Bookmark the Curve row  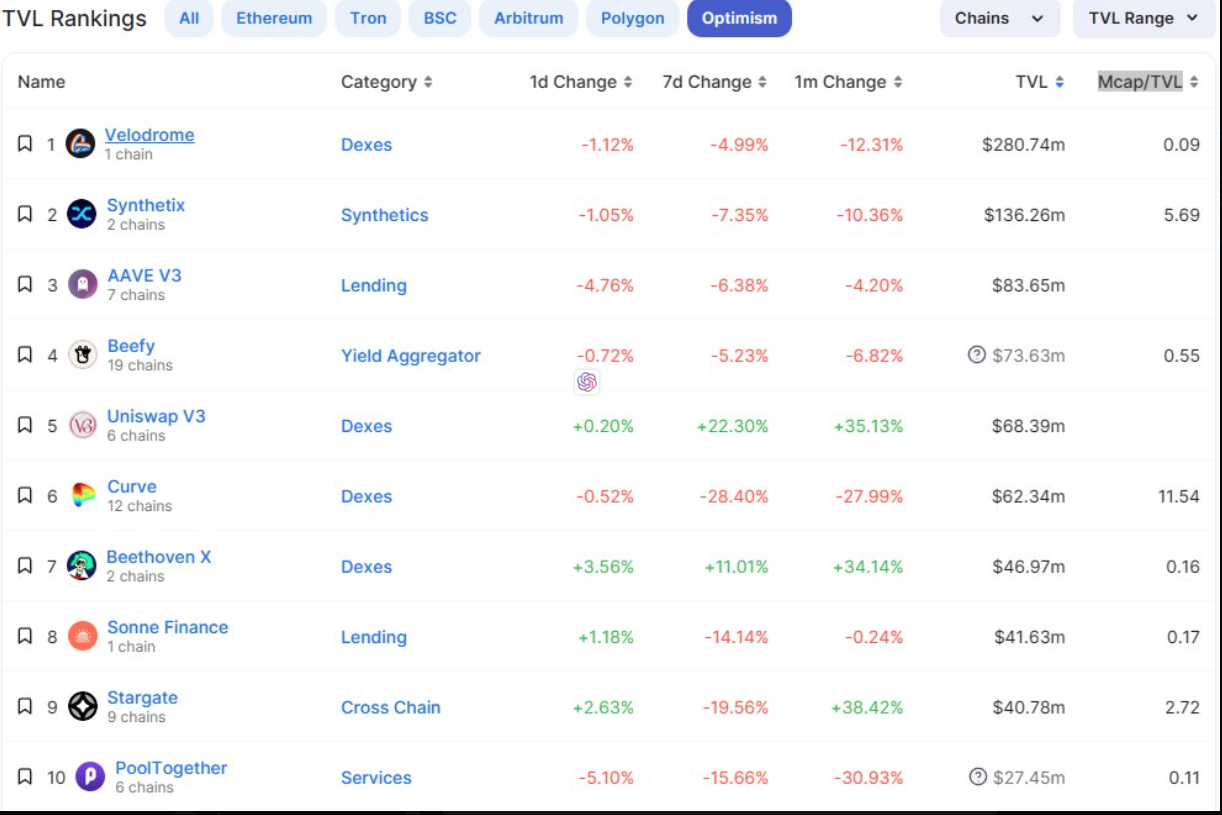[25, 496]
